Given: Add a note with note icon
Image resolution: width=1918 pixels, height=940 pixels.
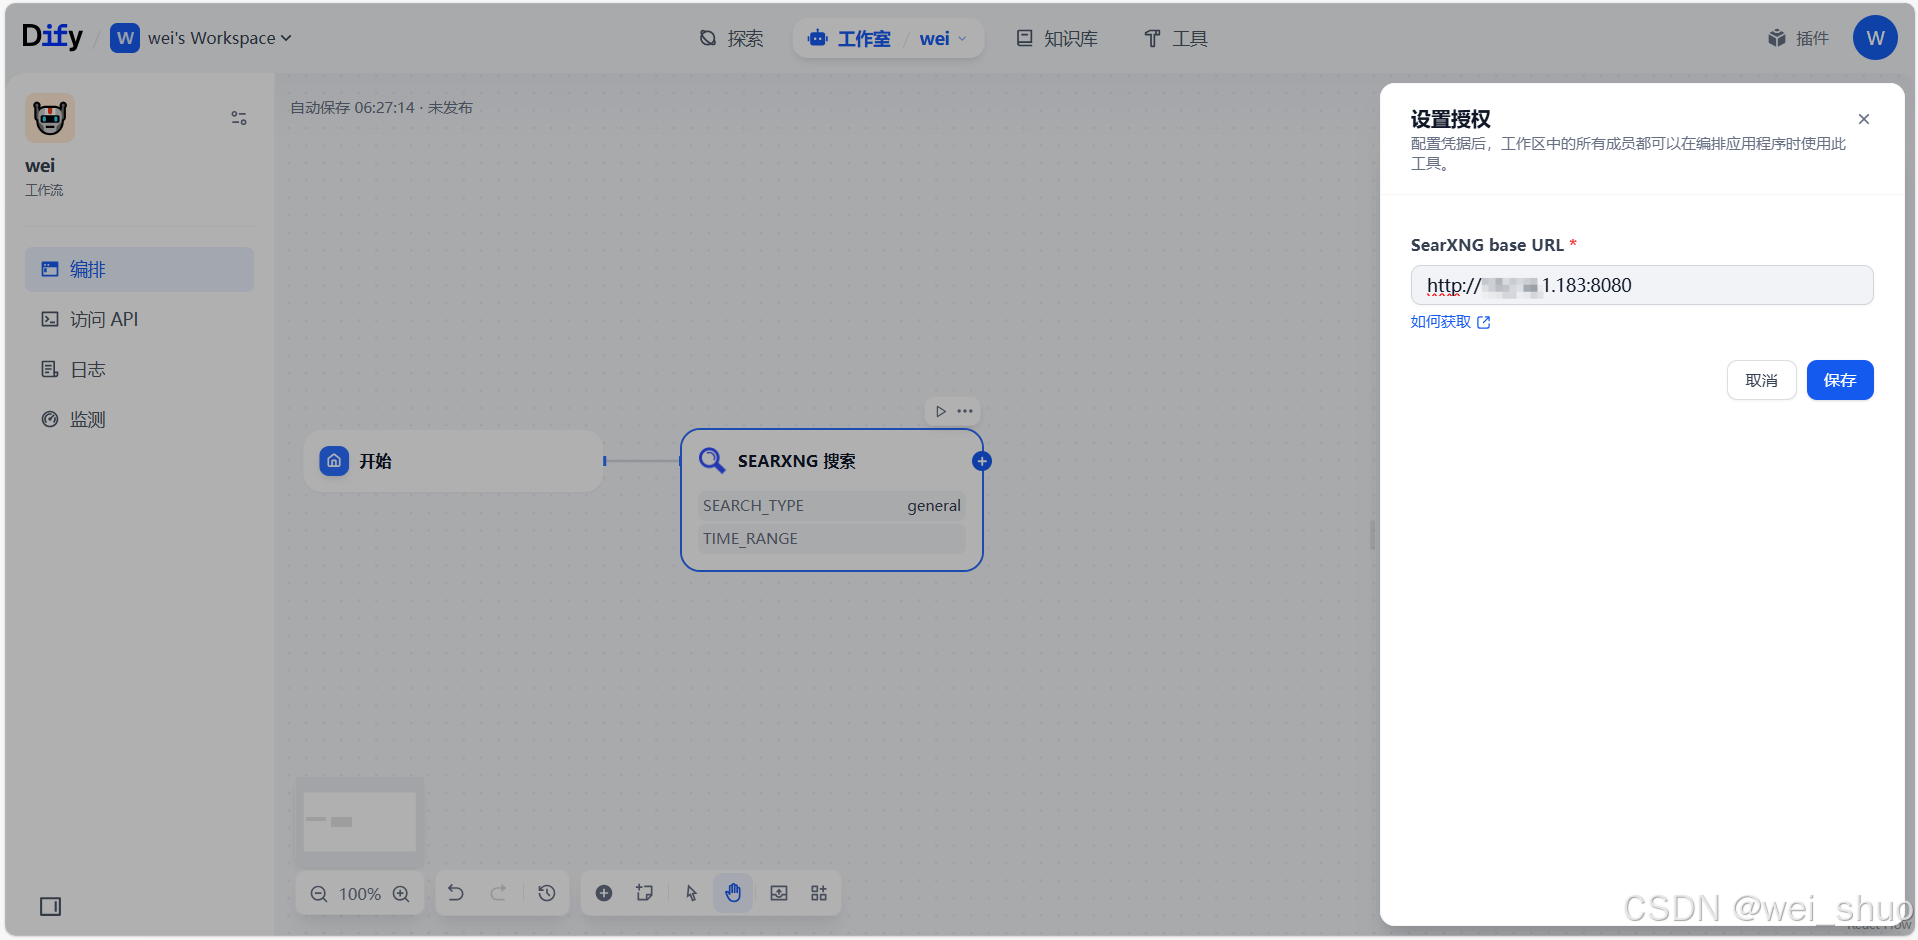Looking at the screenshot, I should [644, 893].
